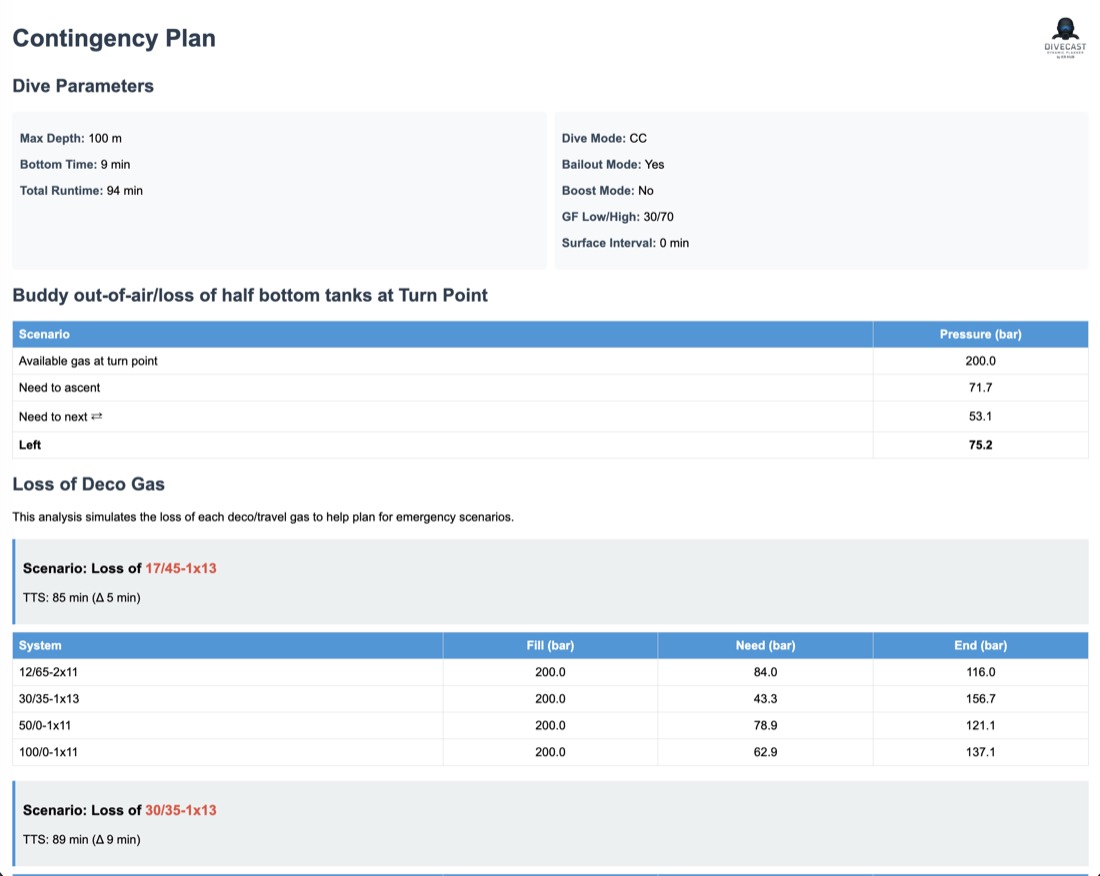Click the 'Bailout Mode: Yes' parameter
The image size is (1100, 876).
click(x=612, y=165)
